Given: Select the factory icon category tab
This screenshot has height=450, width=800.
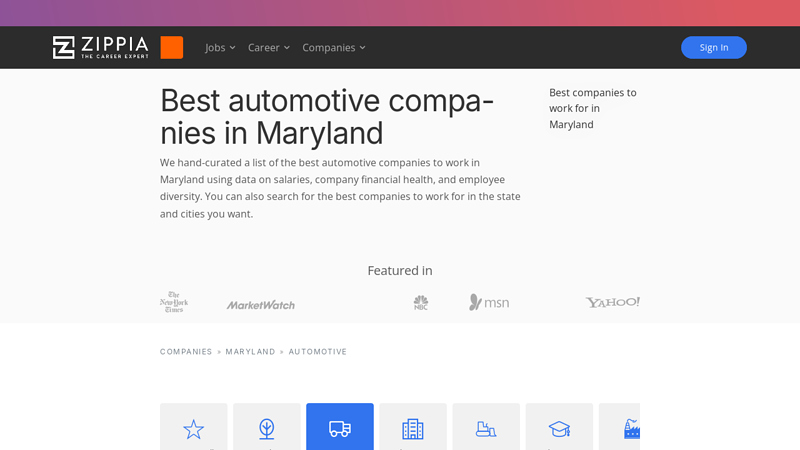Looking at the screenshot, I should click(x=619, y=427).
